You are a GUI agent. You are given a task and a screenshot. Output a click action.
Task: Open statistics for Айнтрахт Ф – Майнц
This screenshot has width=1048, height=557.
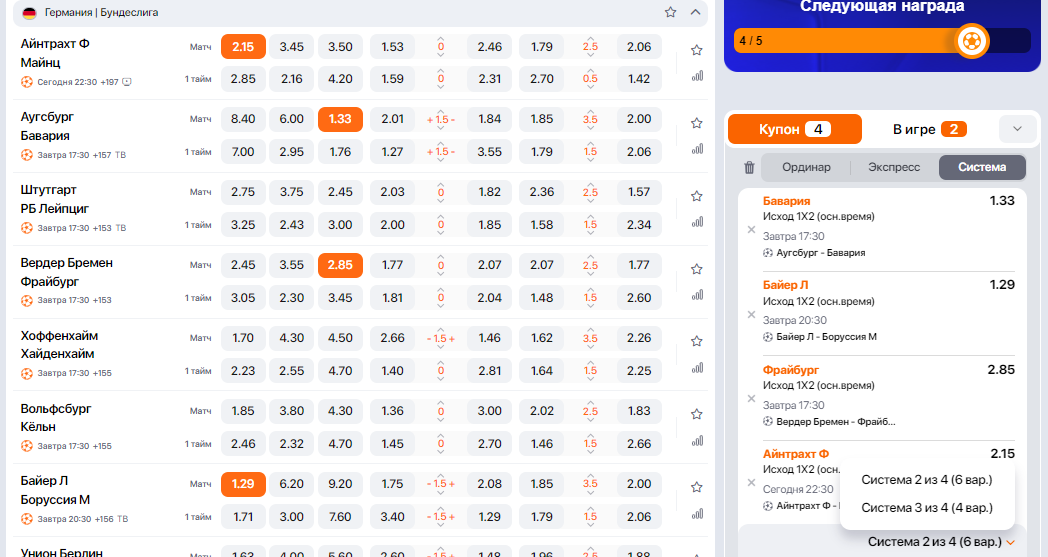[697, 76]
